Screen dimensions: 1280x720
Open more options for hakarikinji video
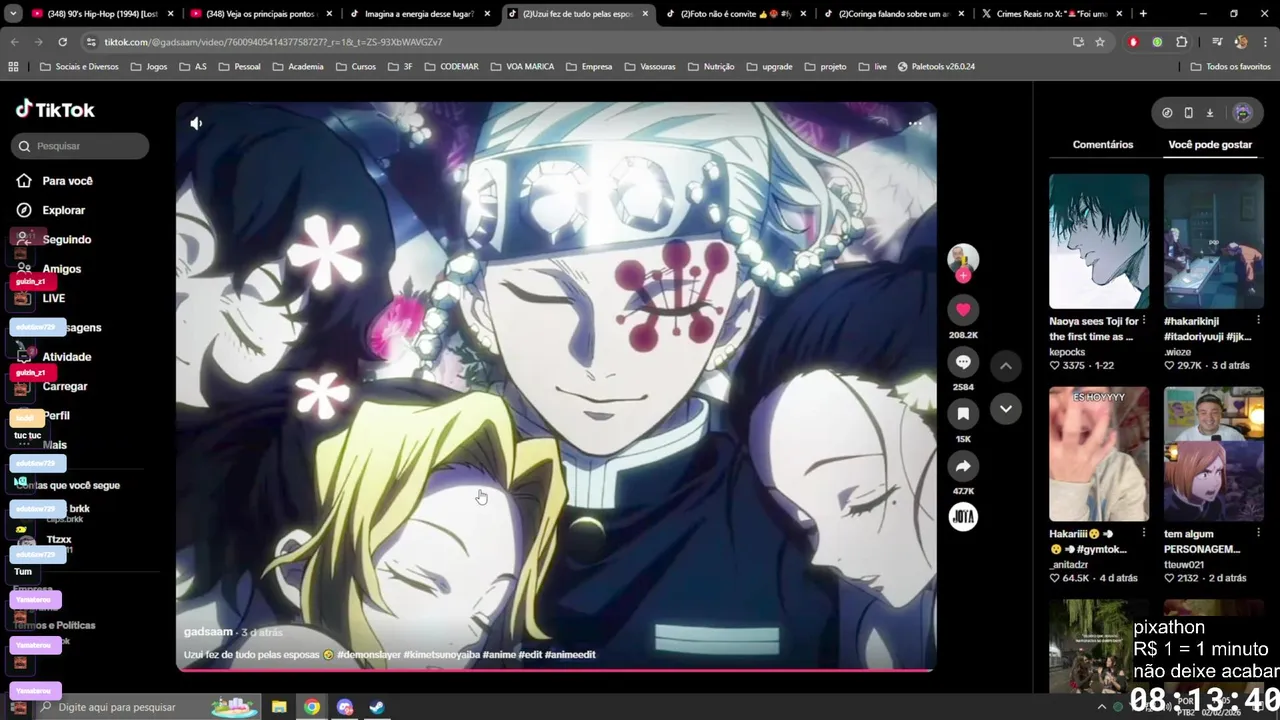(x=1258, y=321)
